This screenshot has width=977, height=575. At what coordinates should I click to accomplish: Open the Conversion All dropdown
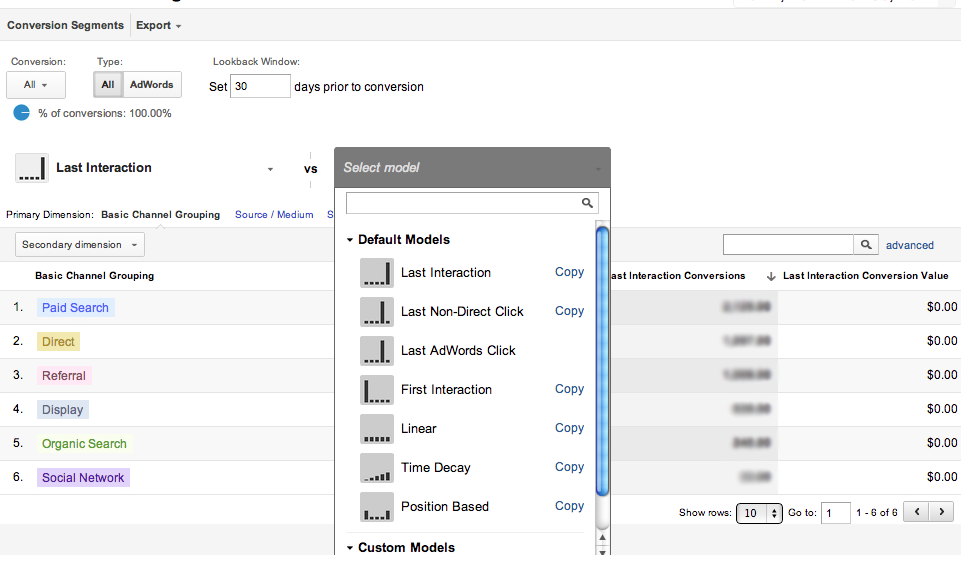click(x=36, y=85)
